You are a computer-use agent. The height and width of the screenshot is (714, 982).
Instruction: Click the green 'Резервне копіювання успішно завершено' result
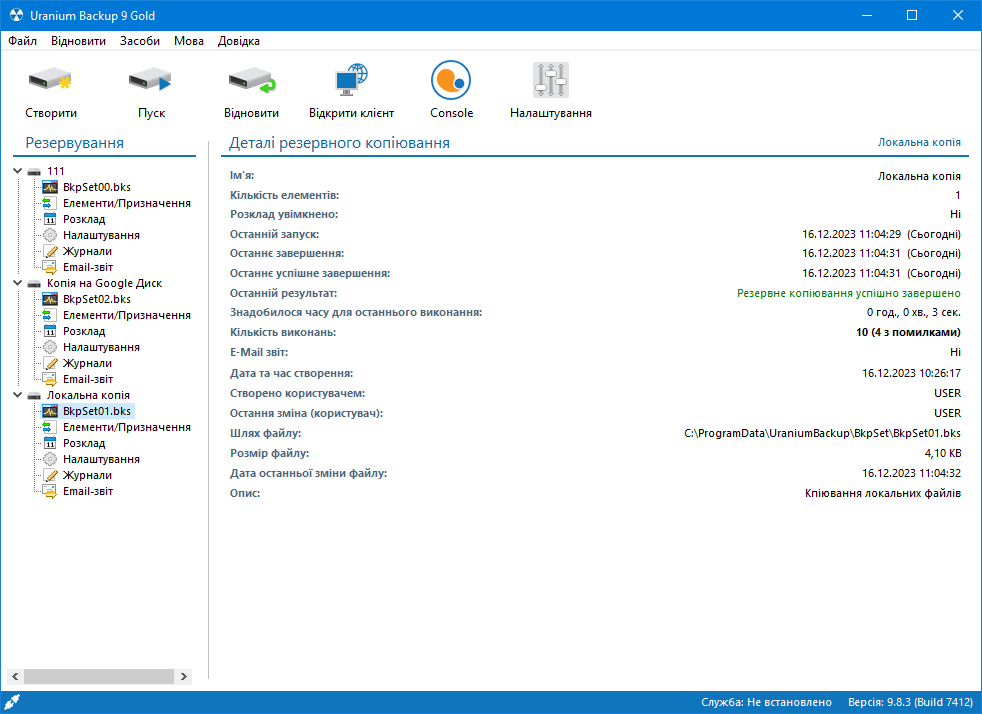[849, 293]
